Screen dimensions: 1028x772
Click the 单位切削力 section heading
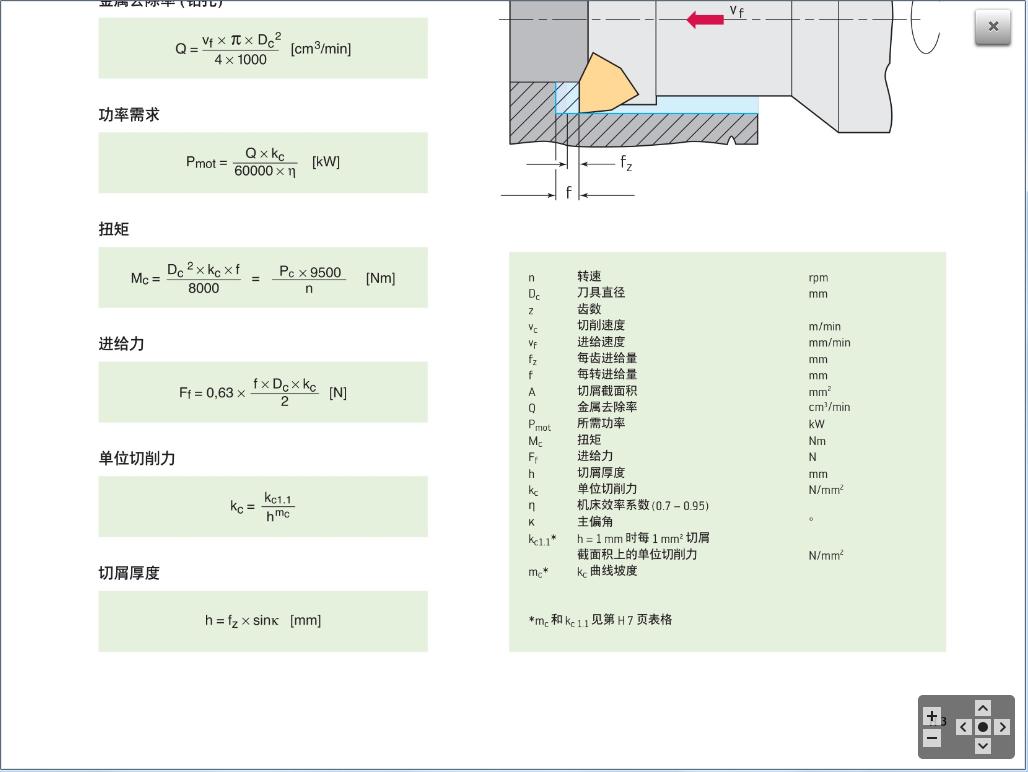click(x=137, y=459)
